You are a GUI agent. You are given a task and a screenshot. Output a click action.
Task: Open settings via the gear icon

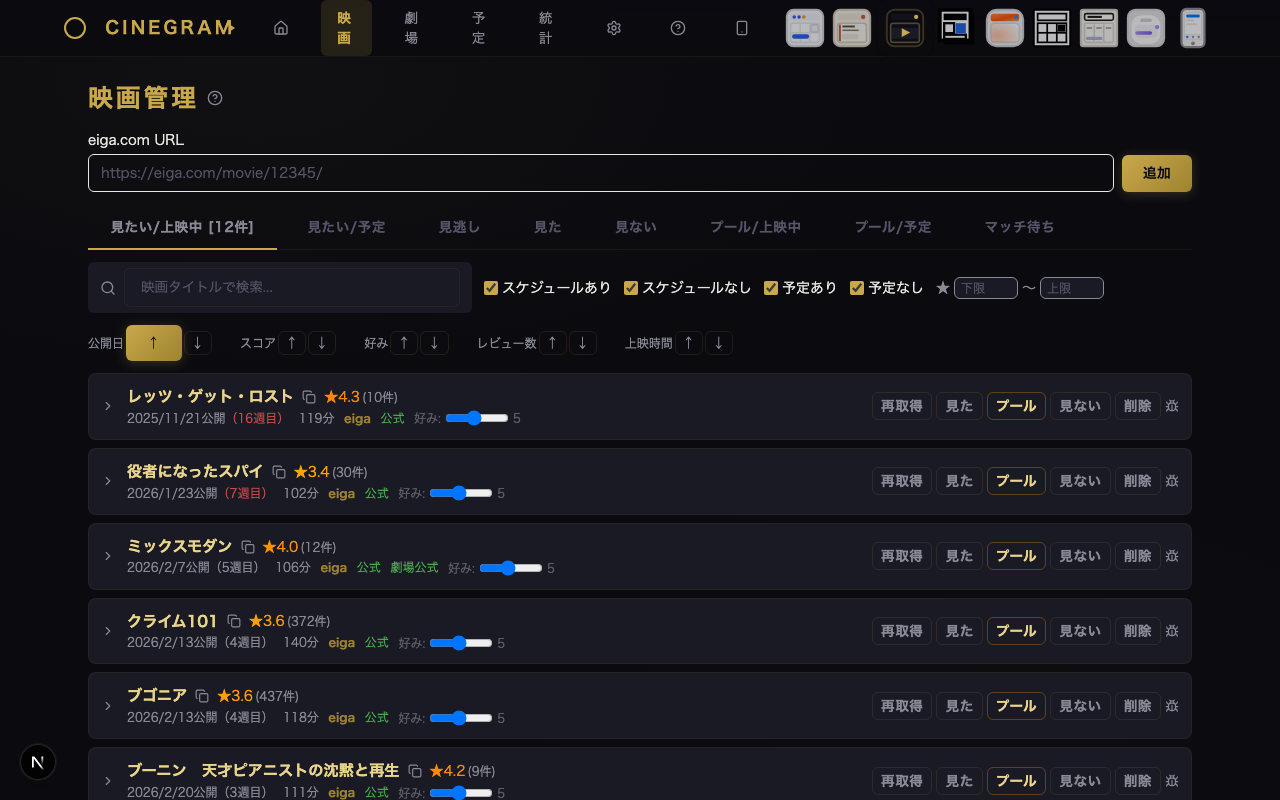click(614, 28)
